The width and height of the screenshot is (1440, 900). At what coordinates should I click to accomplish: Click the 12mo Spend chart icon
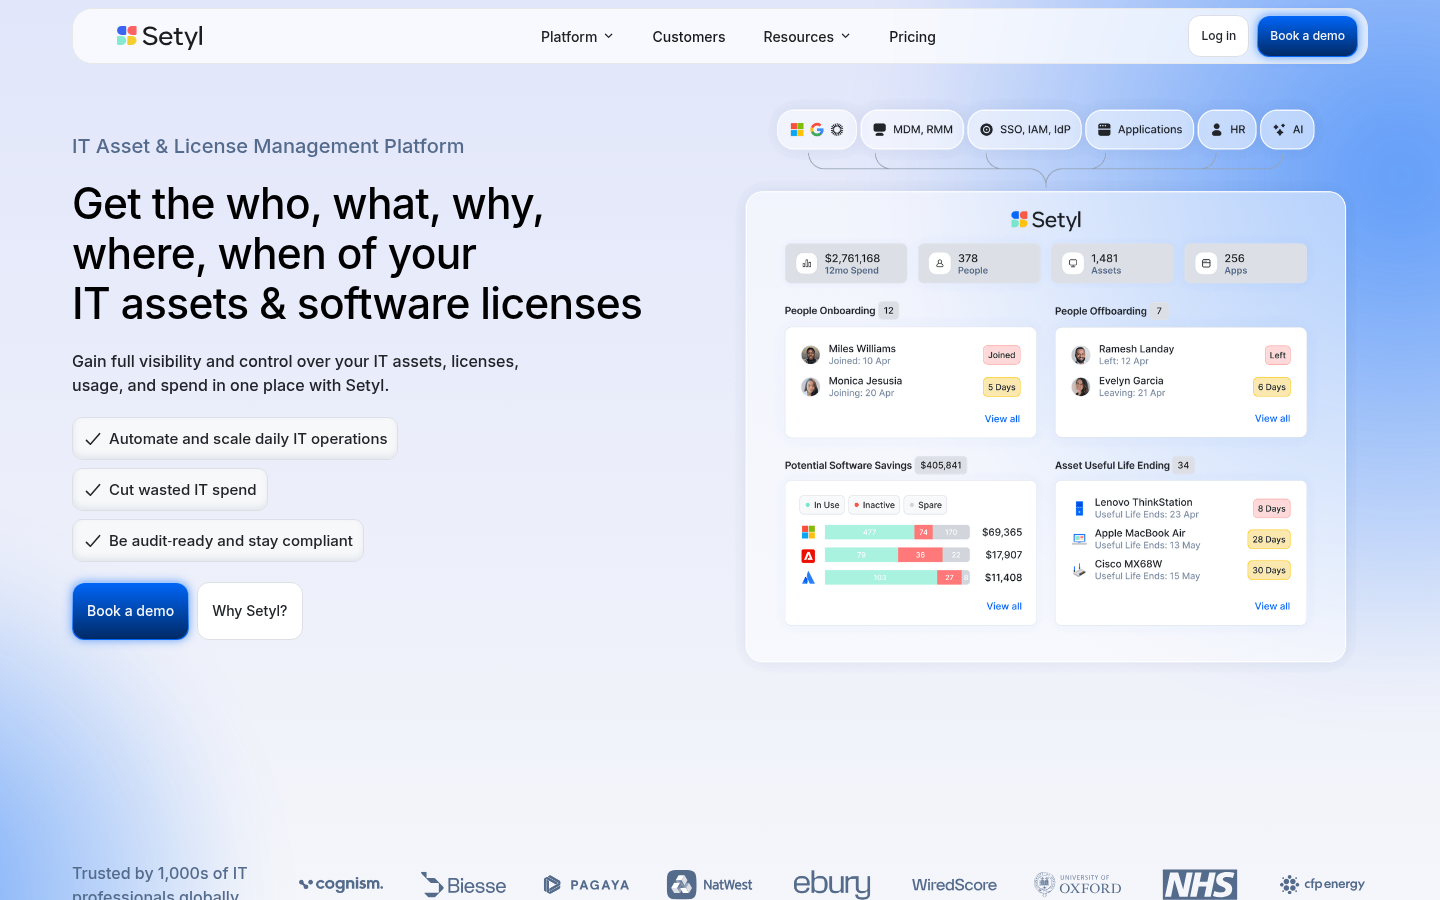[x=806, y=264]
